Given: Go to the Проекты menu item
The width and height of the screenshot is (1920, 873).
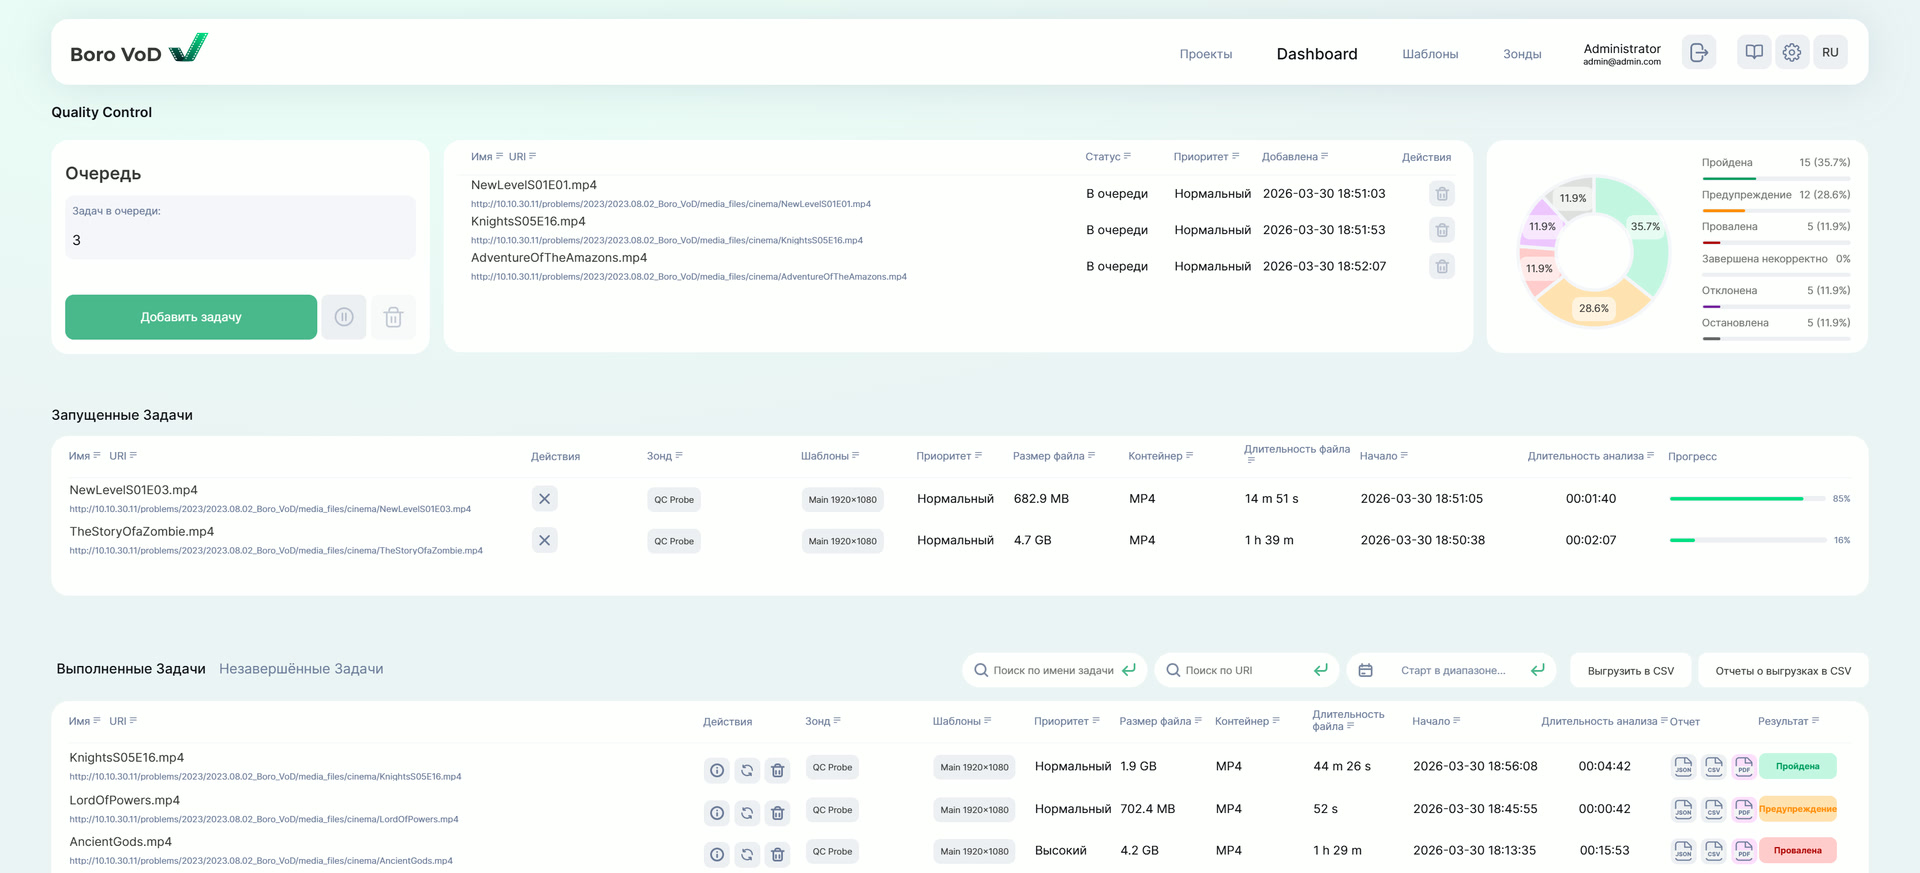Looking at the screenshot, I should coord(1205,54).
